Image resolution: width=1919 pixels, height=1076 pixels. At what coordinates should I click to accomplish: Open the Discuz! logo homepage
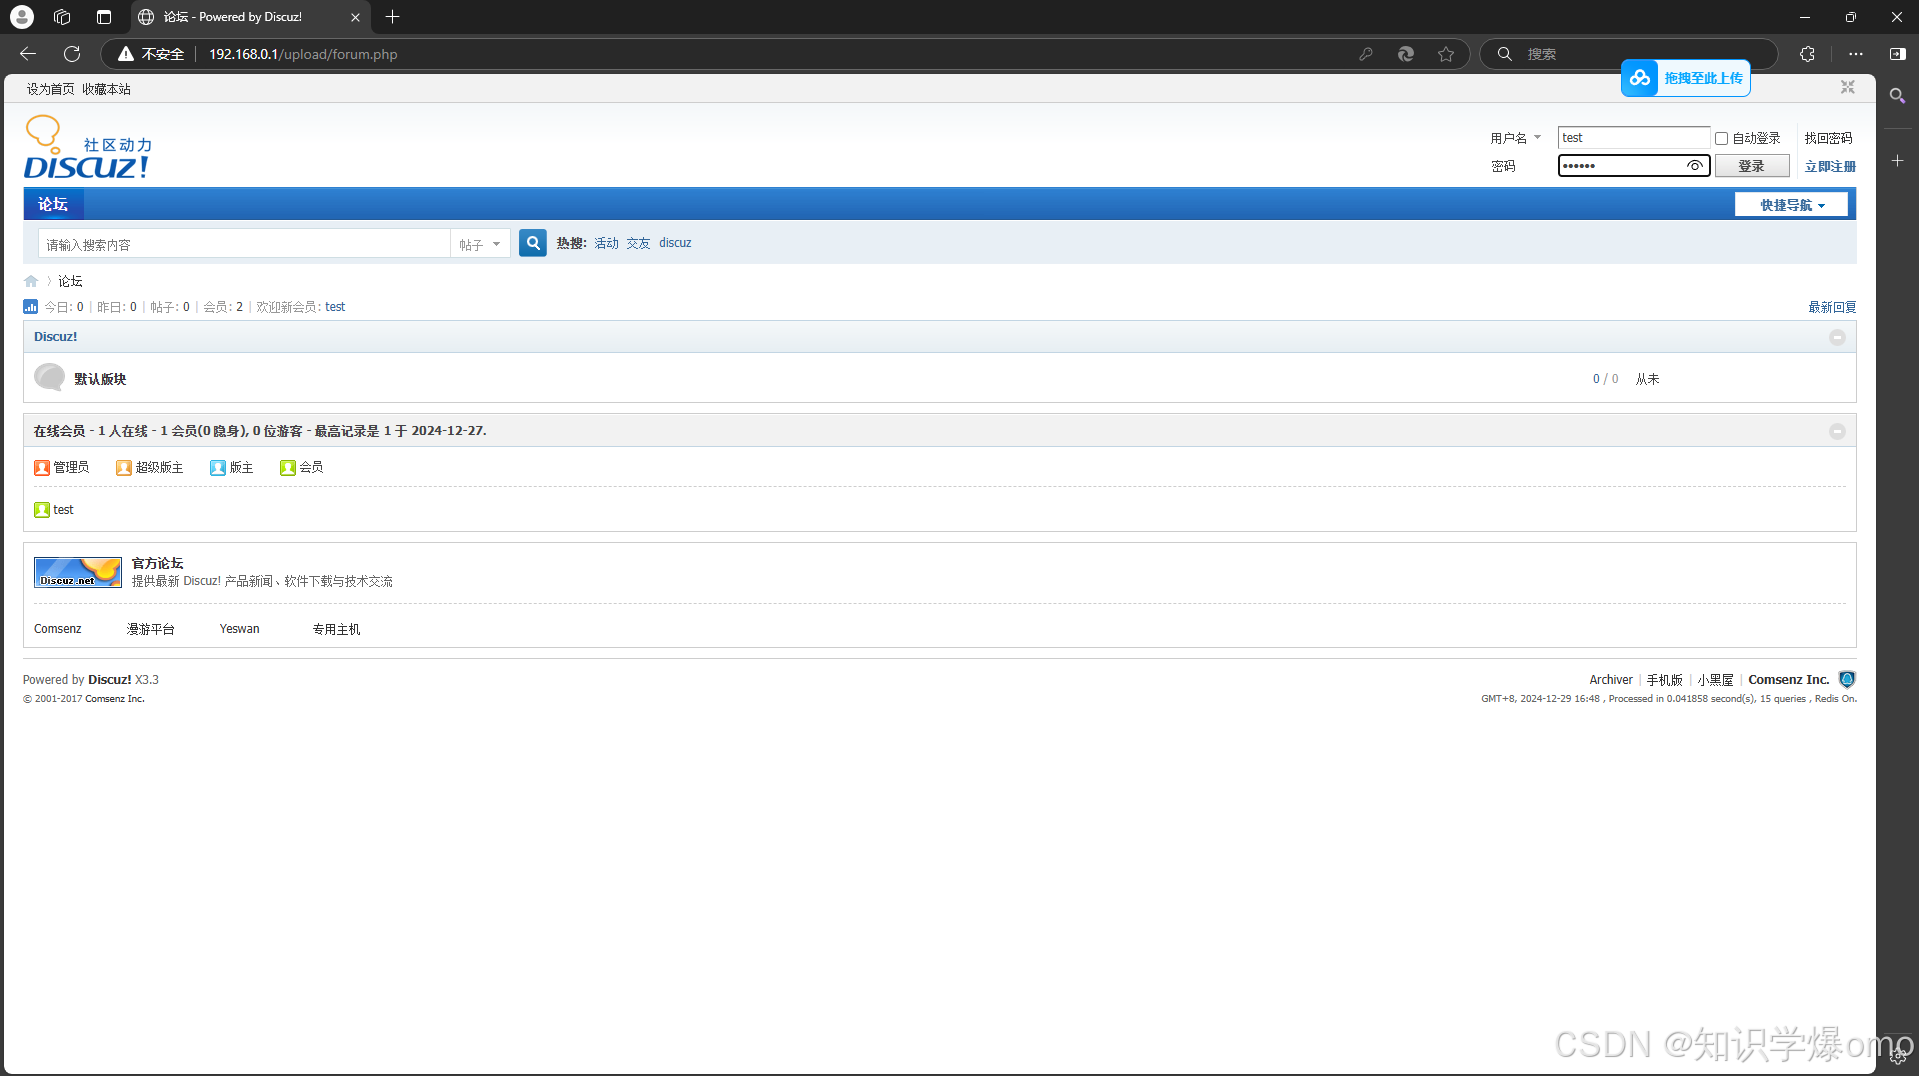[x=88, y=148]
